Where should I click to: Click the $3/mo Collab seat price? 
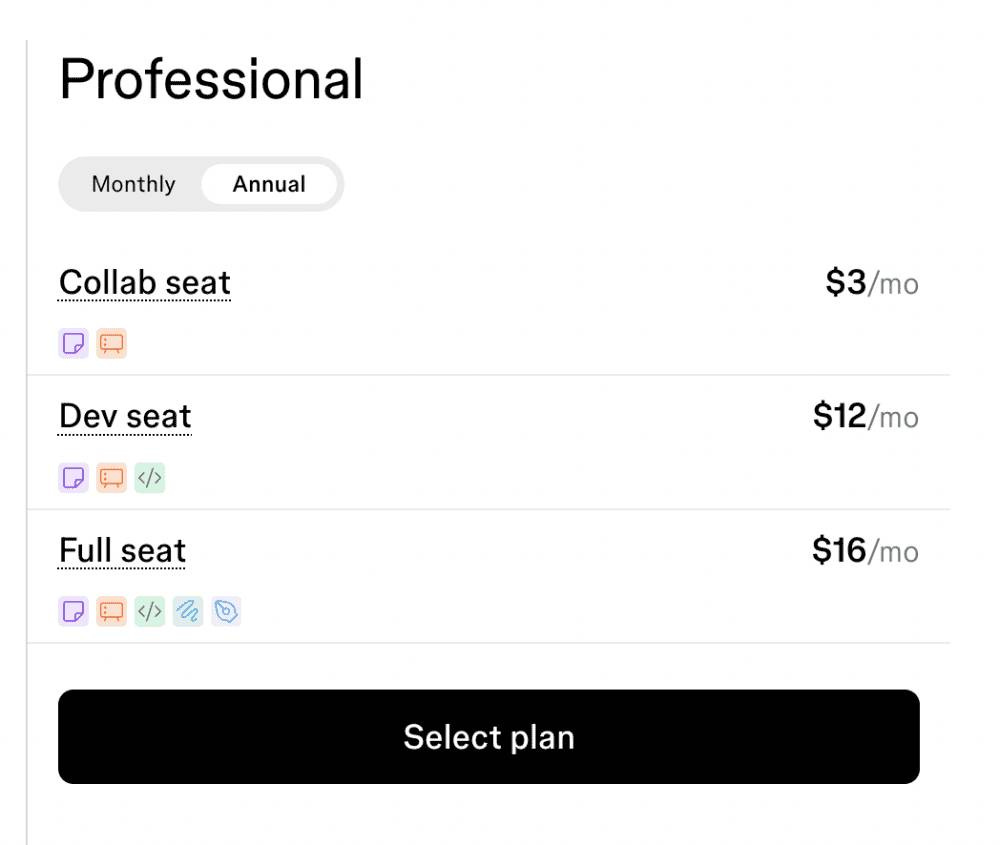872,283
